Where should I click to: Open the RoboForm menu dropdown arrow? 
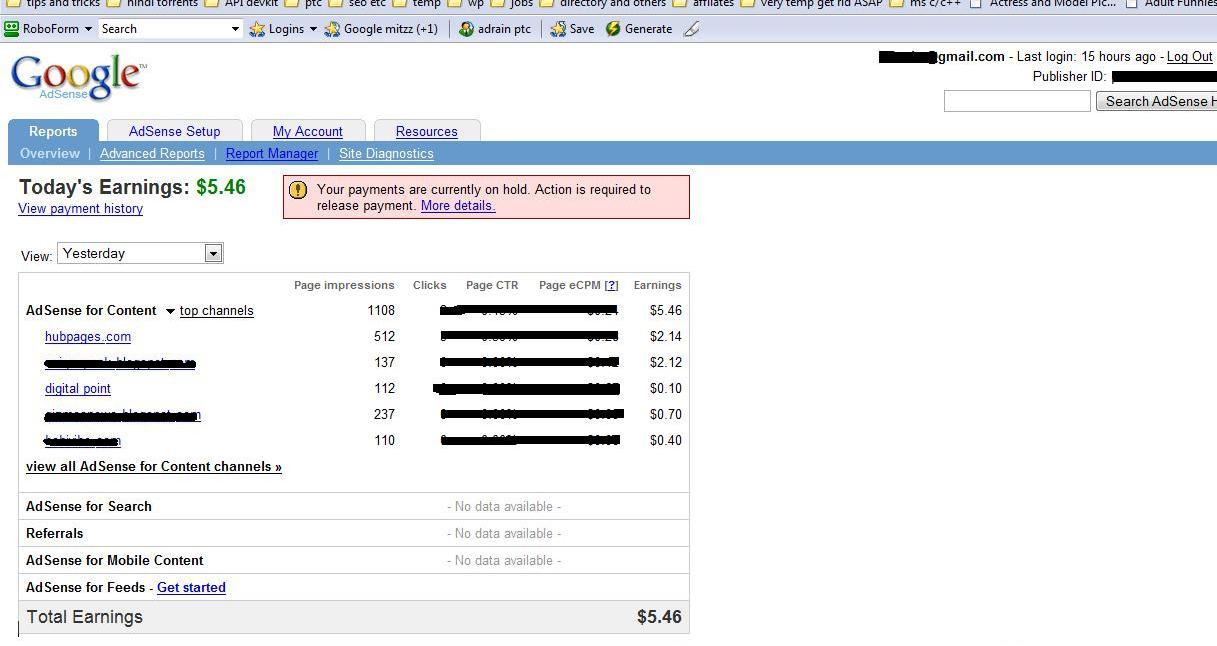(88, 29)
